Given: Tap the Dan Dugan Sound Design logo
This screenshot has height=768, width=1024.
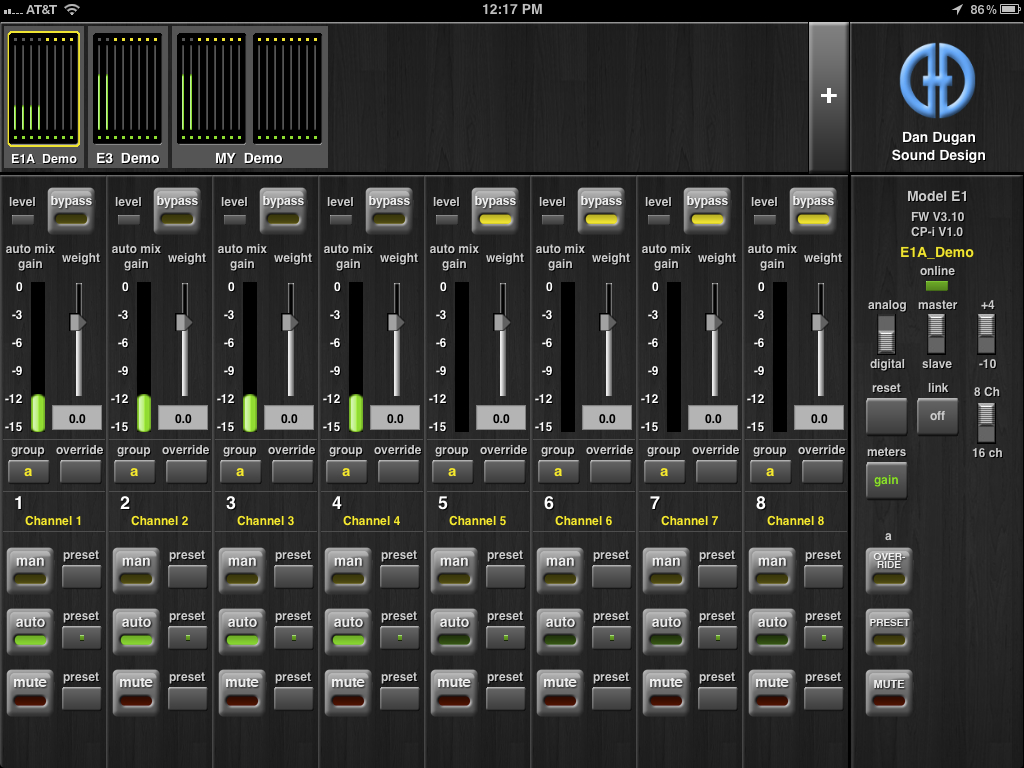Looking at the screenshot, I should (x=937, y=81).
